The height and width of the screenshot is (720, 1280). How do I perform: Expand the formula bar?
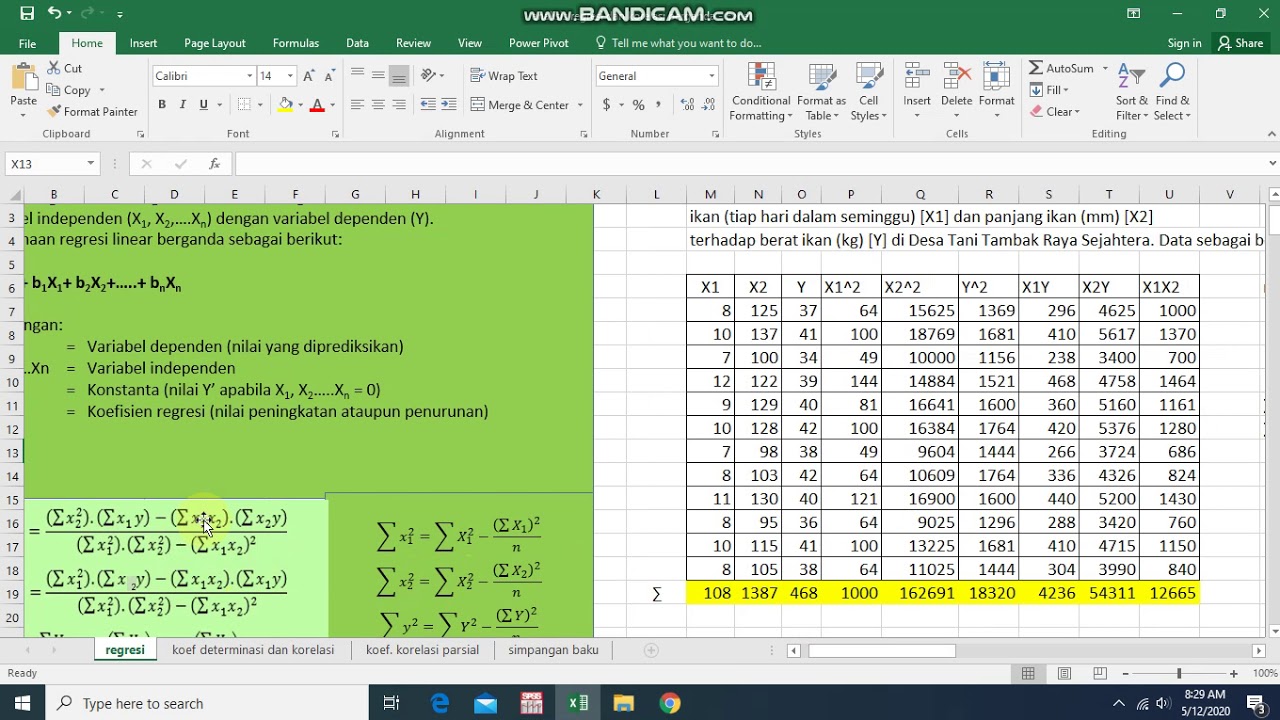[1272, 164]
